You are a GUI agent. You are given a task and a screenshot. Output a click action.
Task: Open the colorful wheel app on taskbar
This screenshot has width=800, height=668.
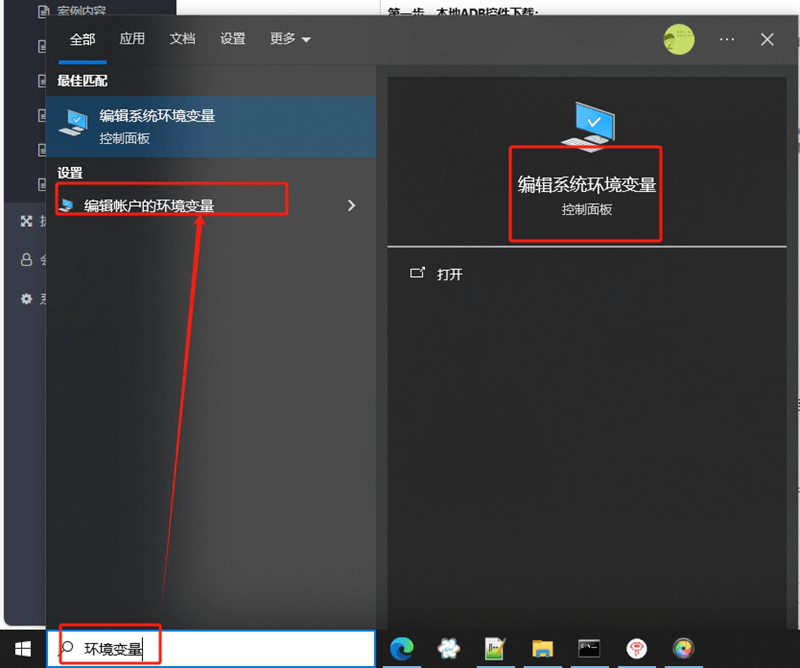[683, 649]
